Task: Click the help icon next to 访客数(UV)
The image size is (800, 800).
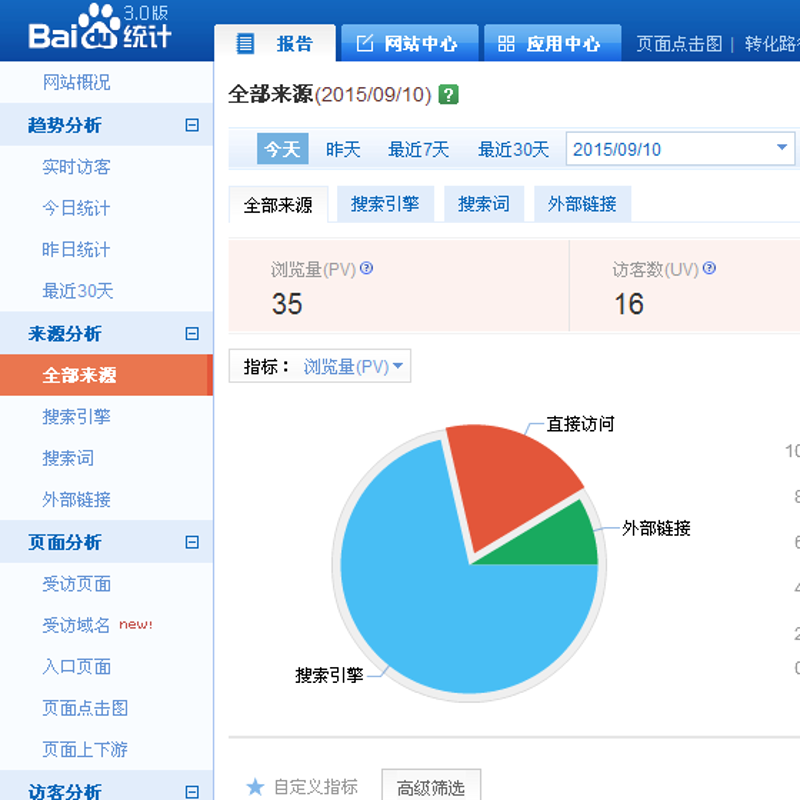Action: click(709, 268)
